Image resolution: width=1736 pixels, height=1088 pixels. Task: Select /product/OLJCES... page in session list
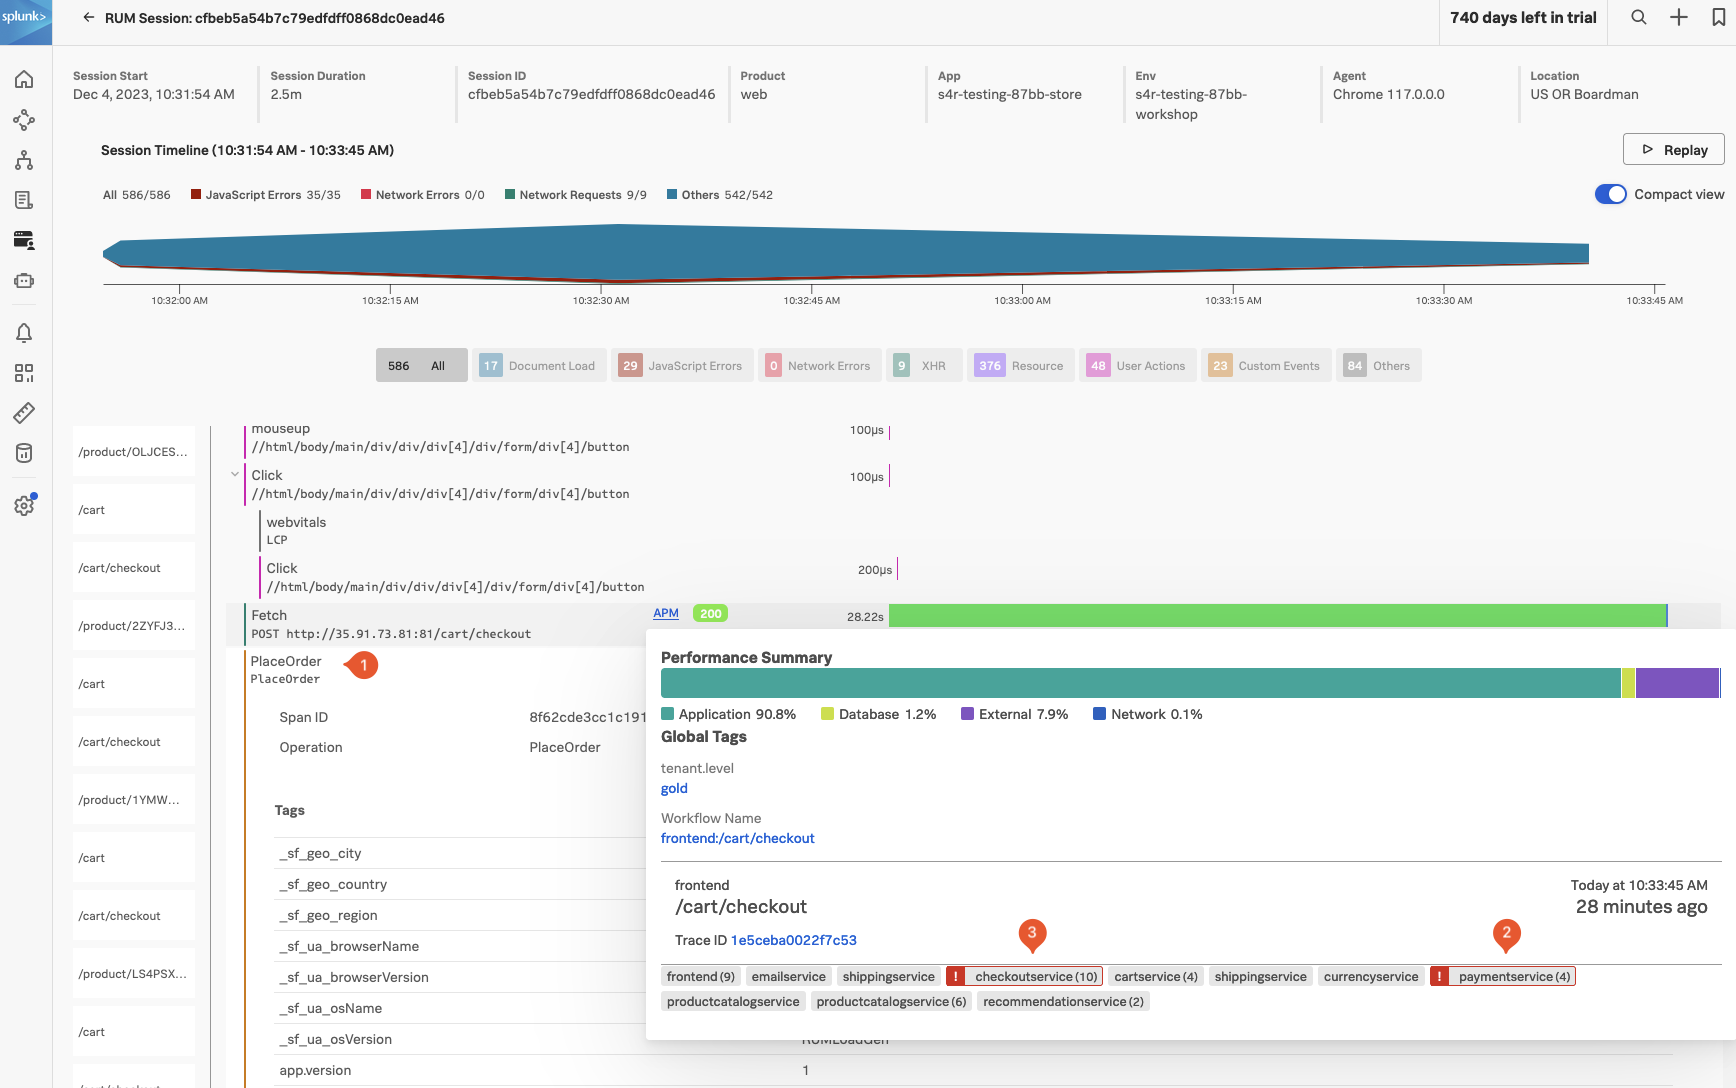(134, 452)
